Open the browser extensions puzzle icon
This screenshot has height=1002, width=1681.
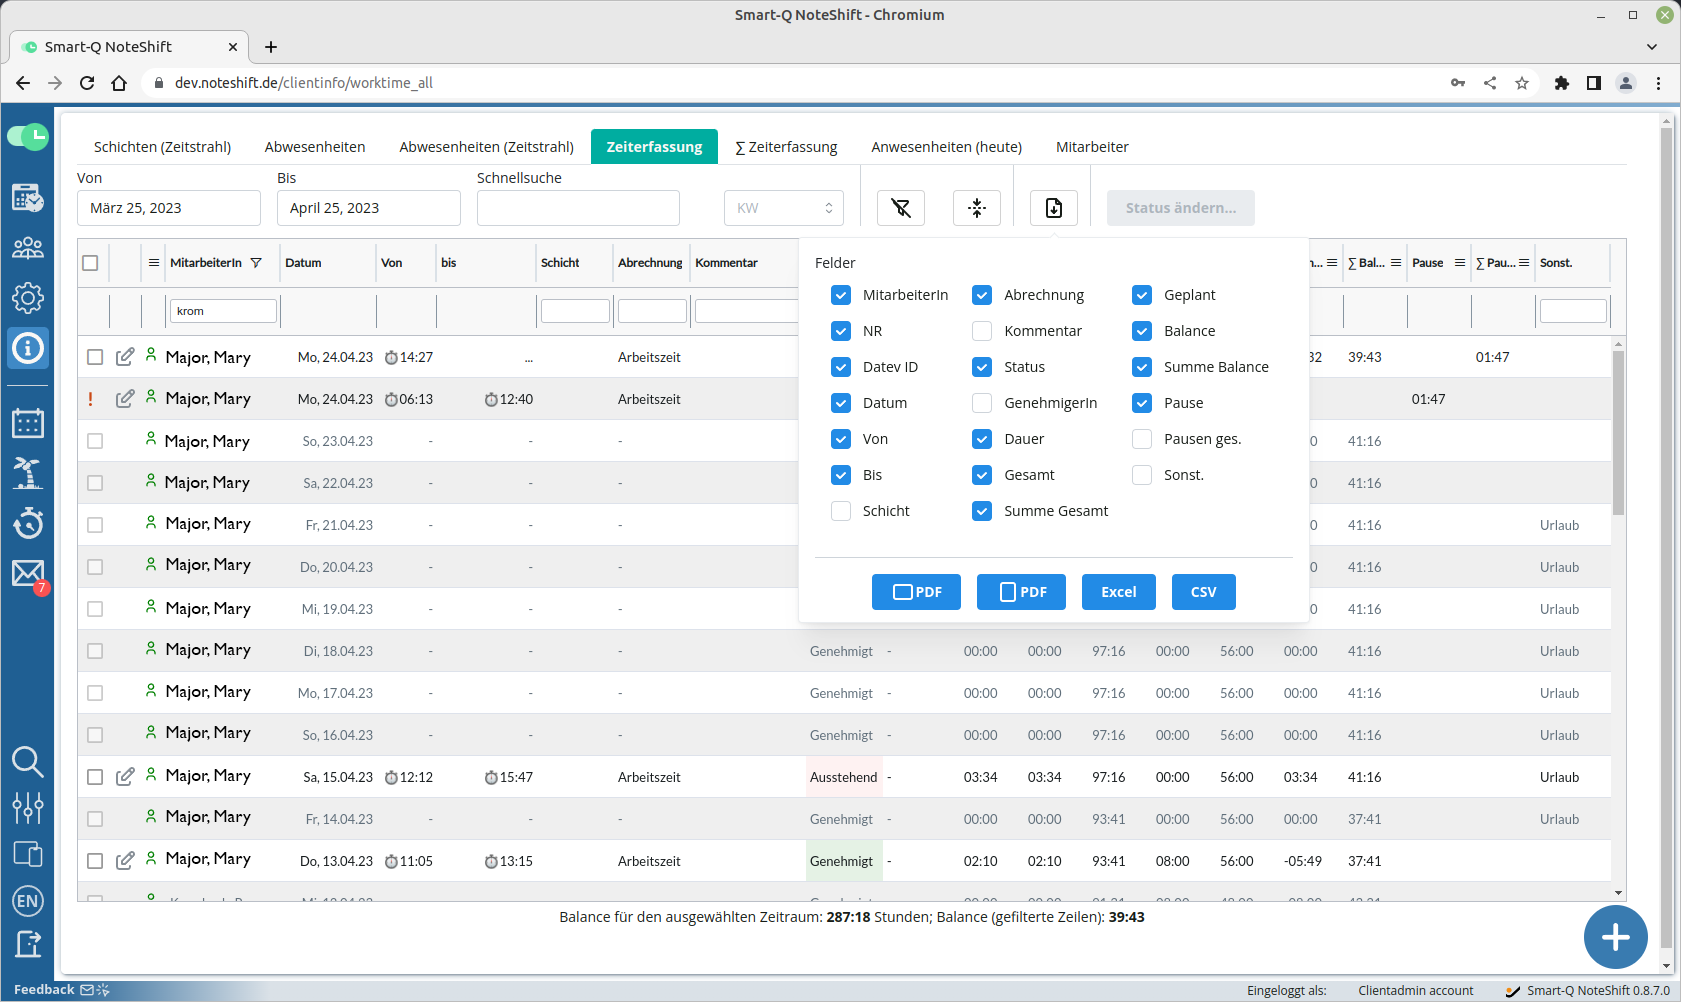(1561, 83)
